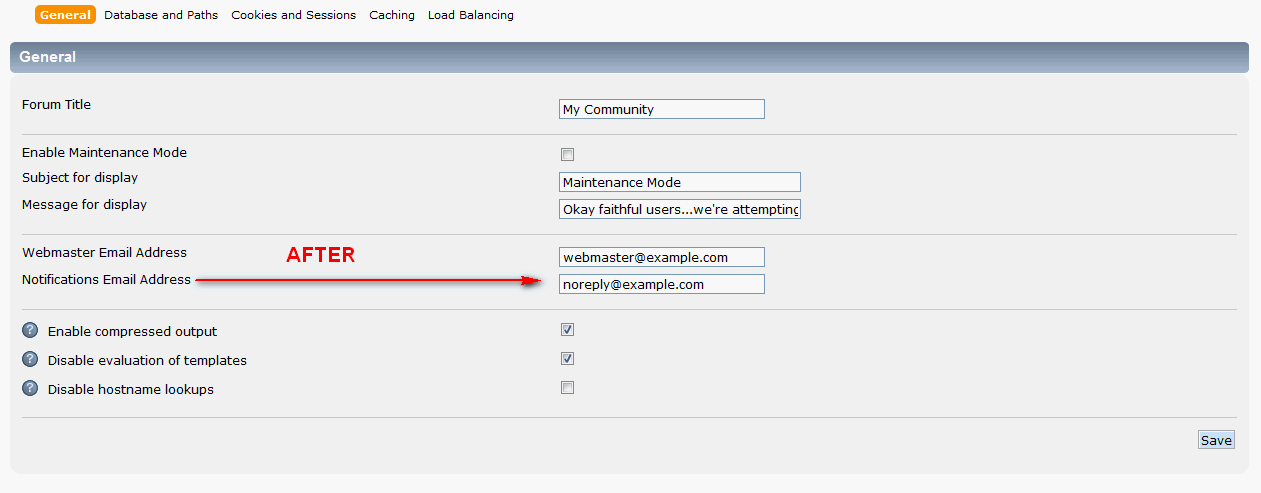Screen dimensions: 1261x493
Task: Switch to General tab
Action: [x=66, y=15]
